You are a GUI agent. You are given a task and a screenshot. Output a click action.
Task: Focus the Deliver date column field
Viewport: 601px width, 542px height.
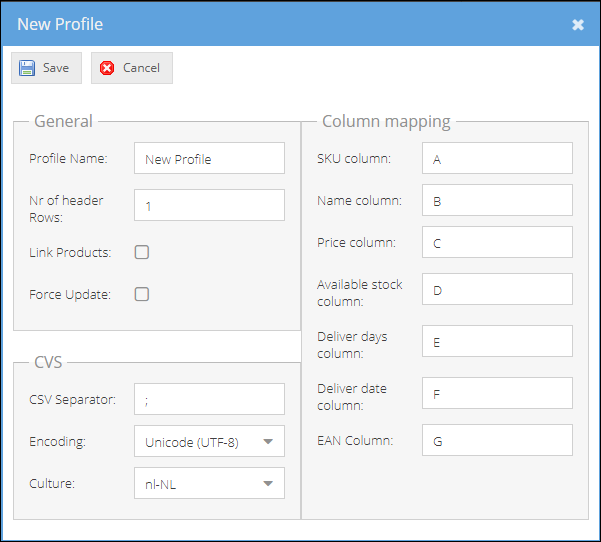click(x=497, y=393)
